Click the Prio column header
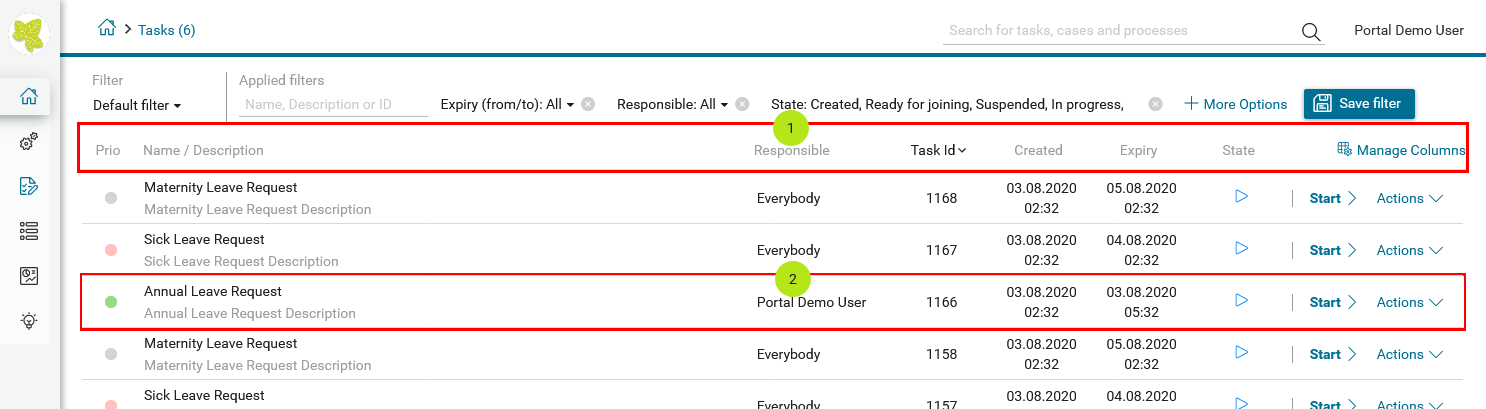The width and height of the screenshot is (1486, 409). pyautogui.click(x=108, y=151)
